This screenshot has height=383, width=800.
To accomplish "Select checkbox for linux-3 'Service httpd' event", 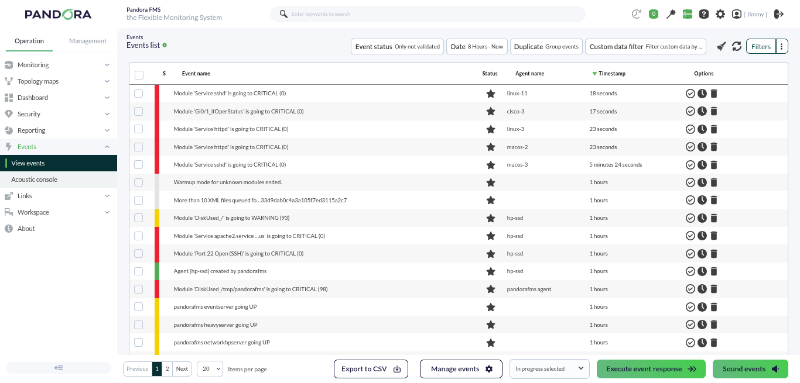I will click(139, 129).
